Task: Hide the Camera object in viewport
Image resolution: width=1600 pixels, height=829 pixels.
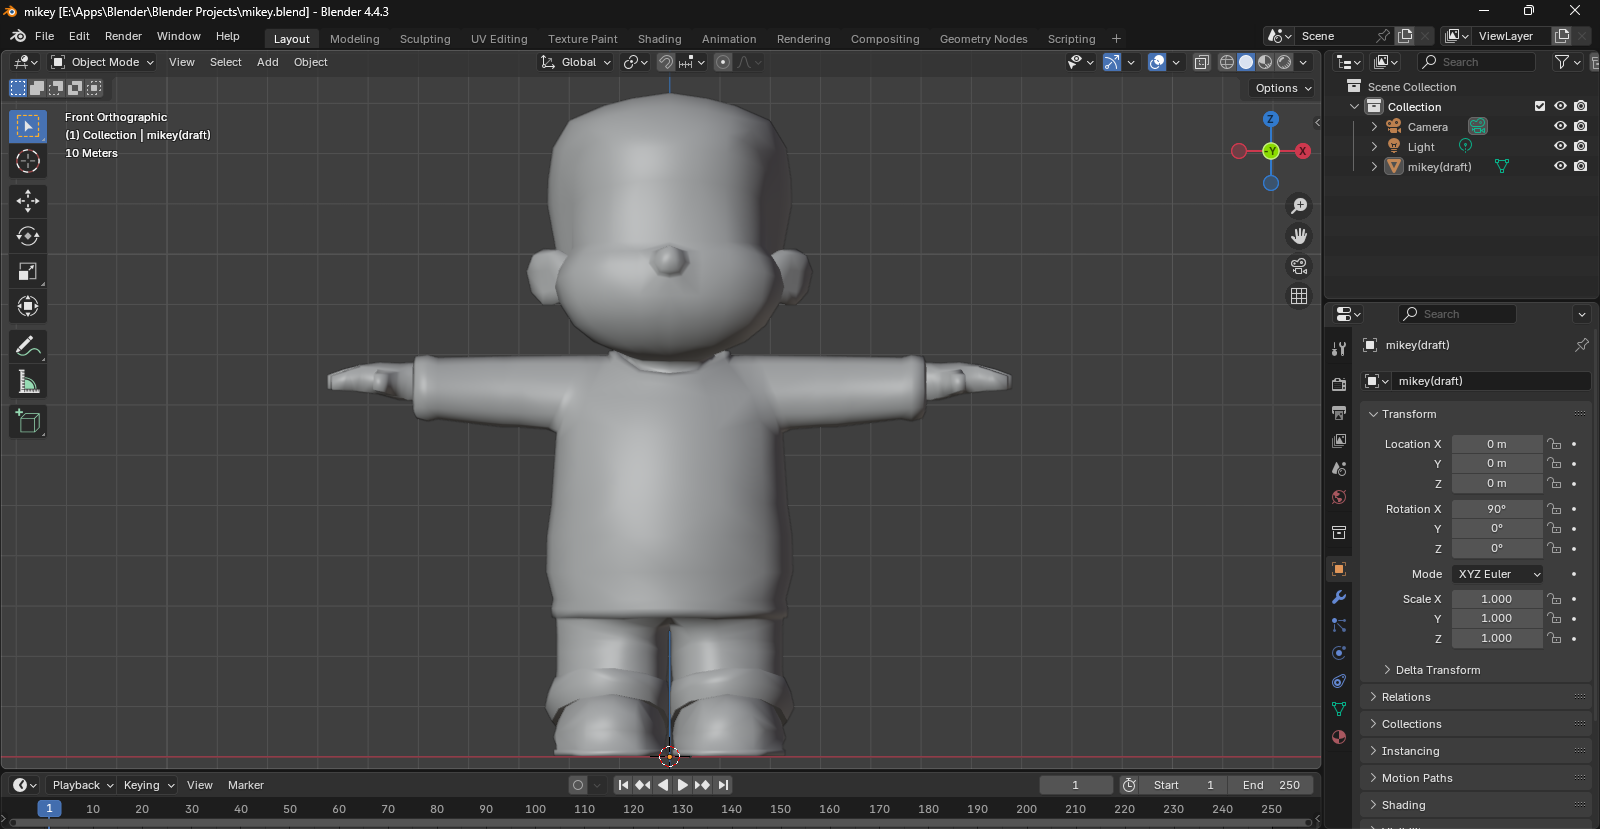Action: pos(1560,126)
